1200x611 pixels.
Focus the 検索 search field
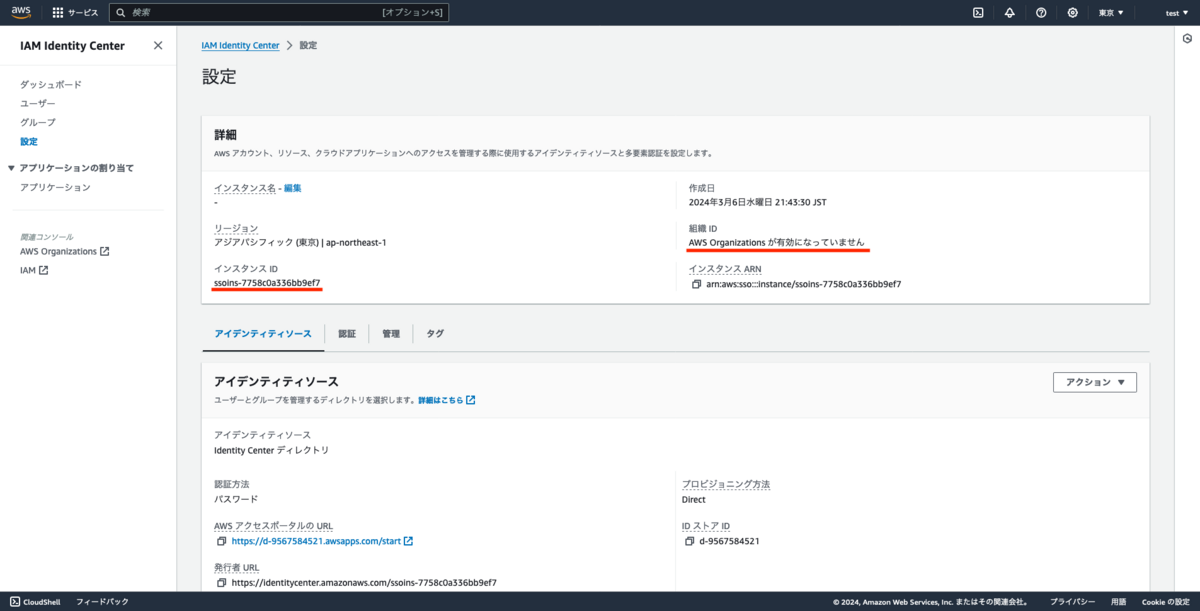pos(278,13)
